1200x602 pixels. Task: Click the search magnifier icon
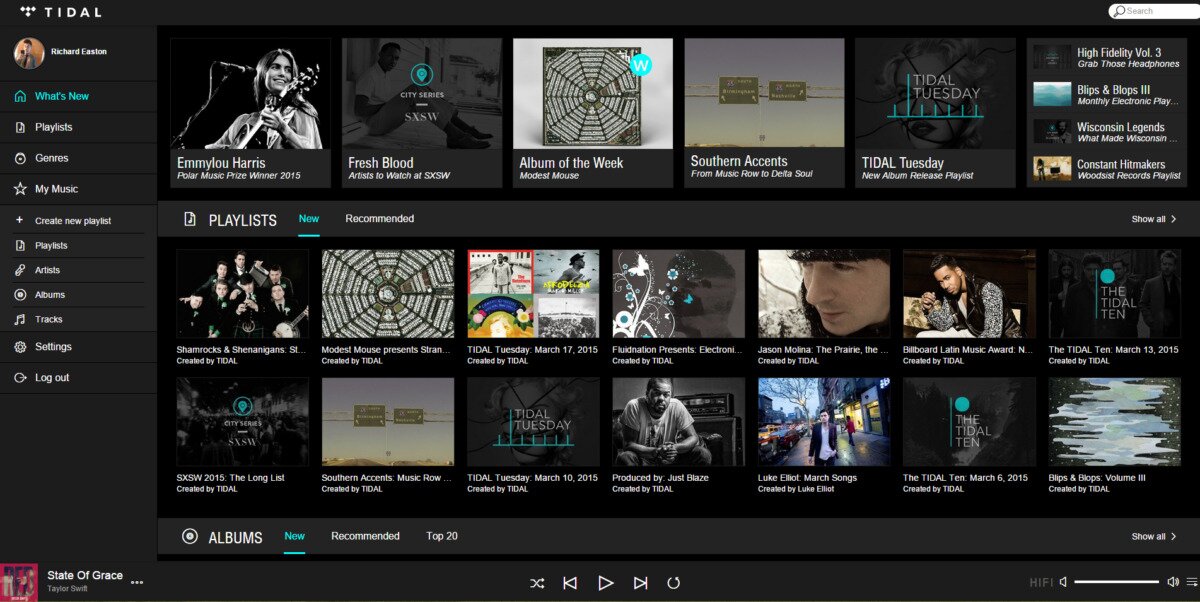tap(1119, 11)
